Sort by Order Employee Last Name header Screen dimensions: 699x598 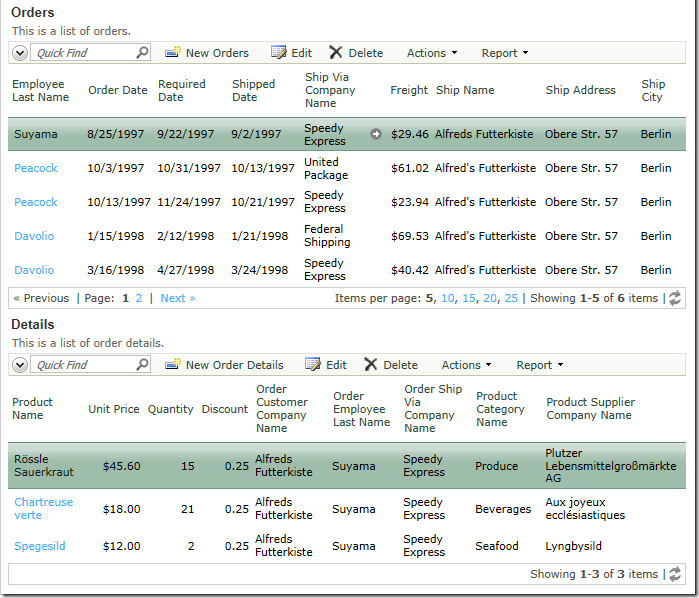click(x=361, y=409)
